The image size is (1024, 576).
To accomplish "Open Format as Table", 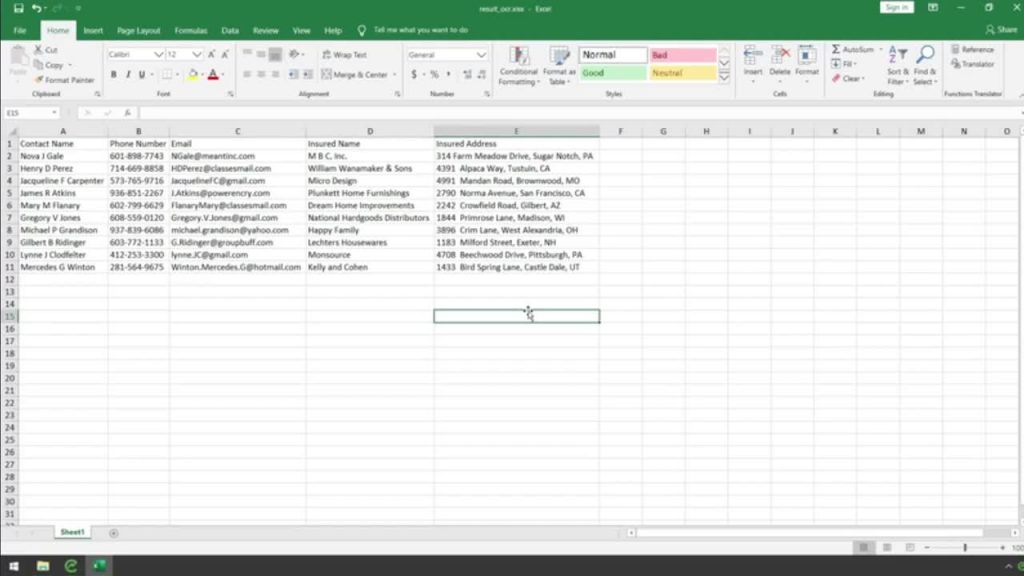I will click(559, 65).
